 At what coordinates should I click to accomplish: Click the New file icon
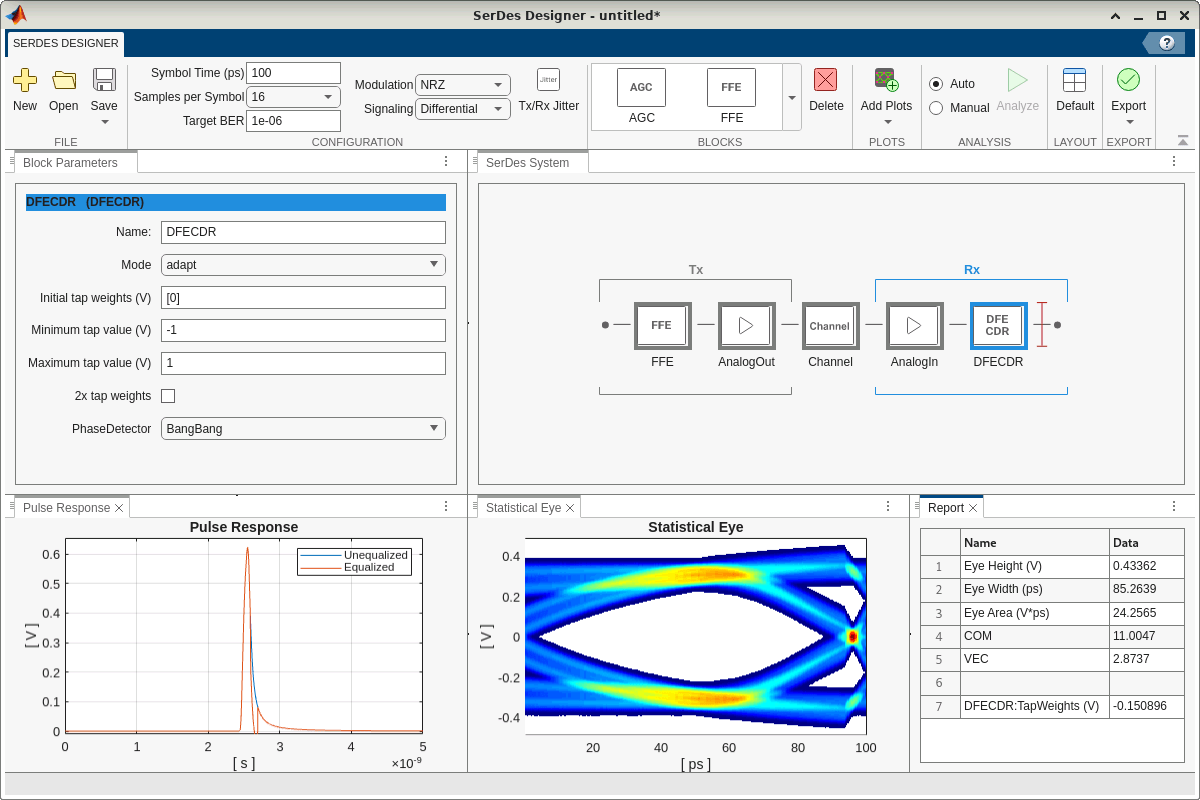click(x=25, y=81)
